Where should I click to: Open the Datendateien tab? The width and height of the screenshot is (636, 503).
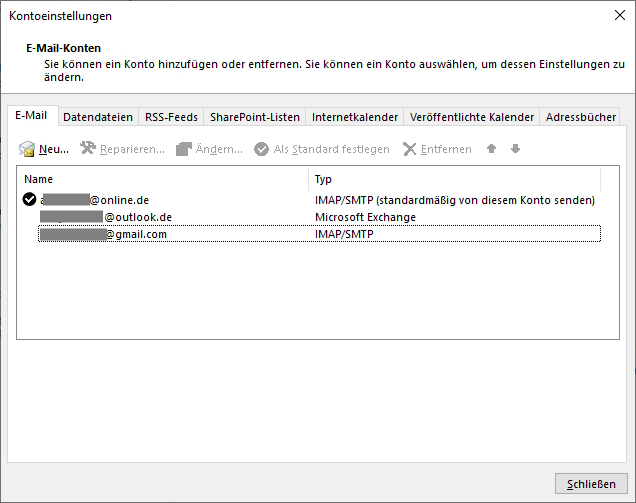(98, 117)
